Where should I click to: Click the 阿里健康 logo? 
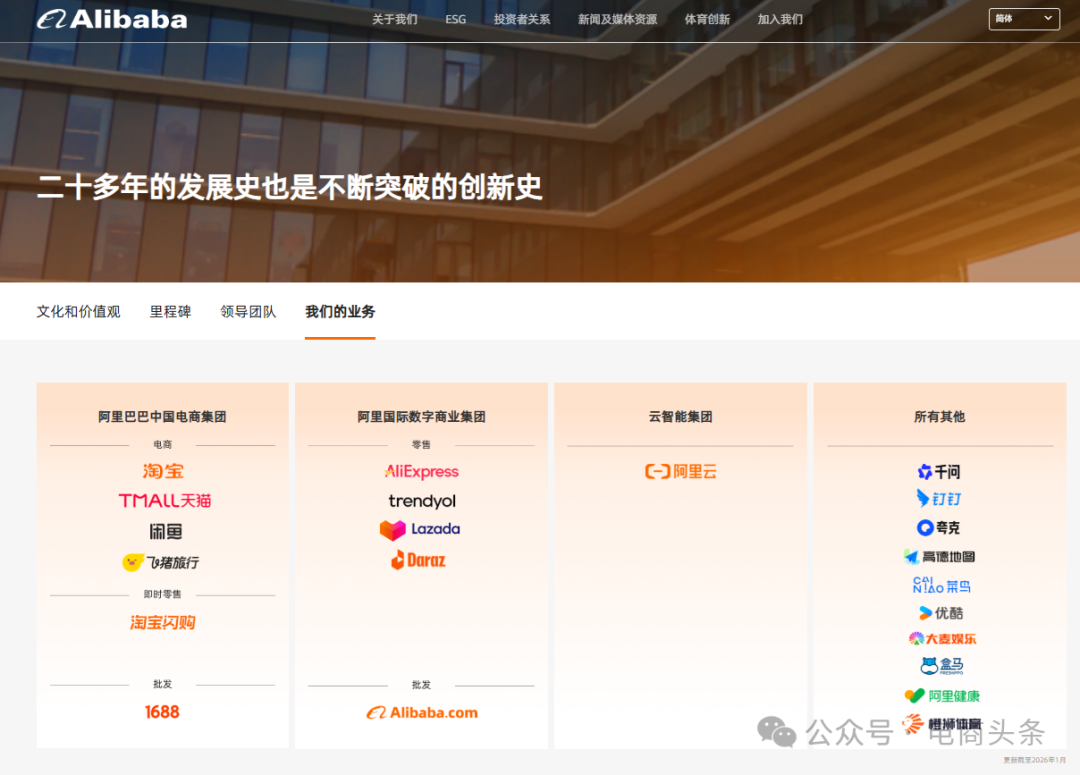942,696
